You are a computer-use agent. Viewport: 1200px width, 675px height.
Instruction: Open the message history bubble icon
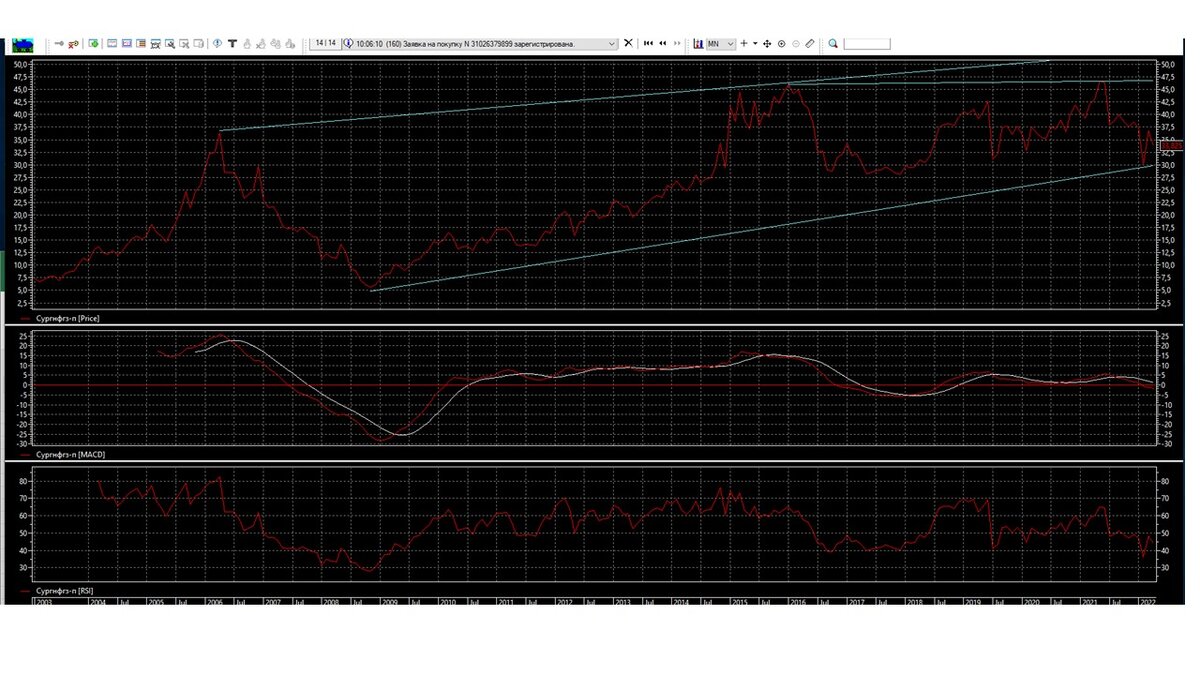[x=348, y=43]
